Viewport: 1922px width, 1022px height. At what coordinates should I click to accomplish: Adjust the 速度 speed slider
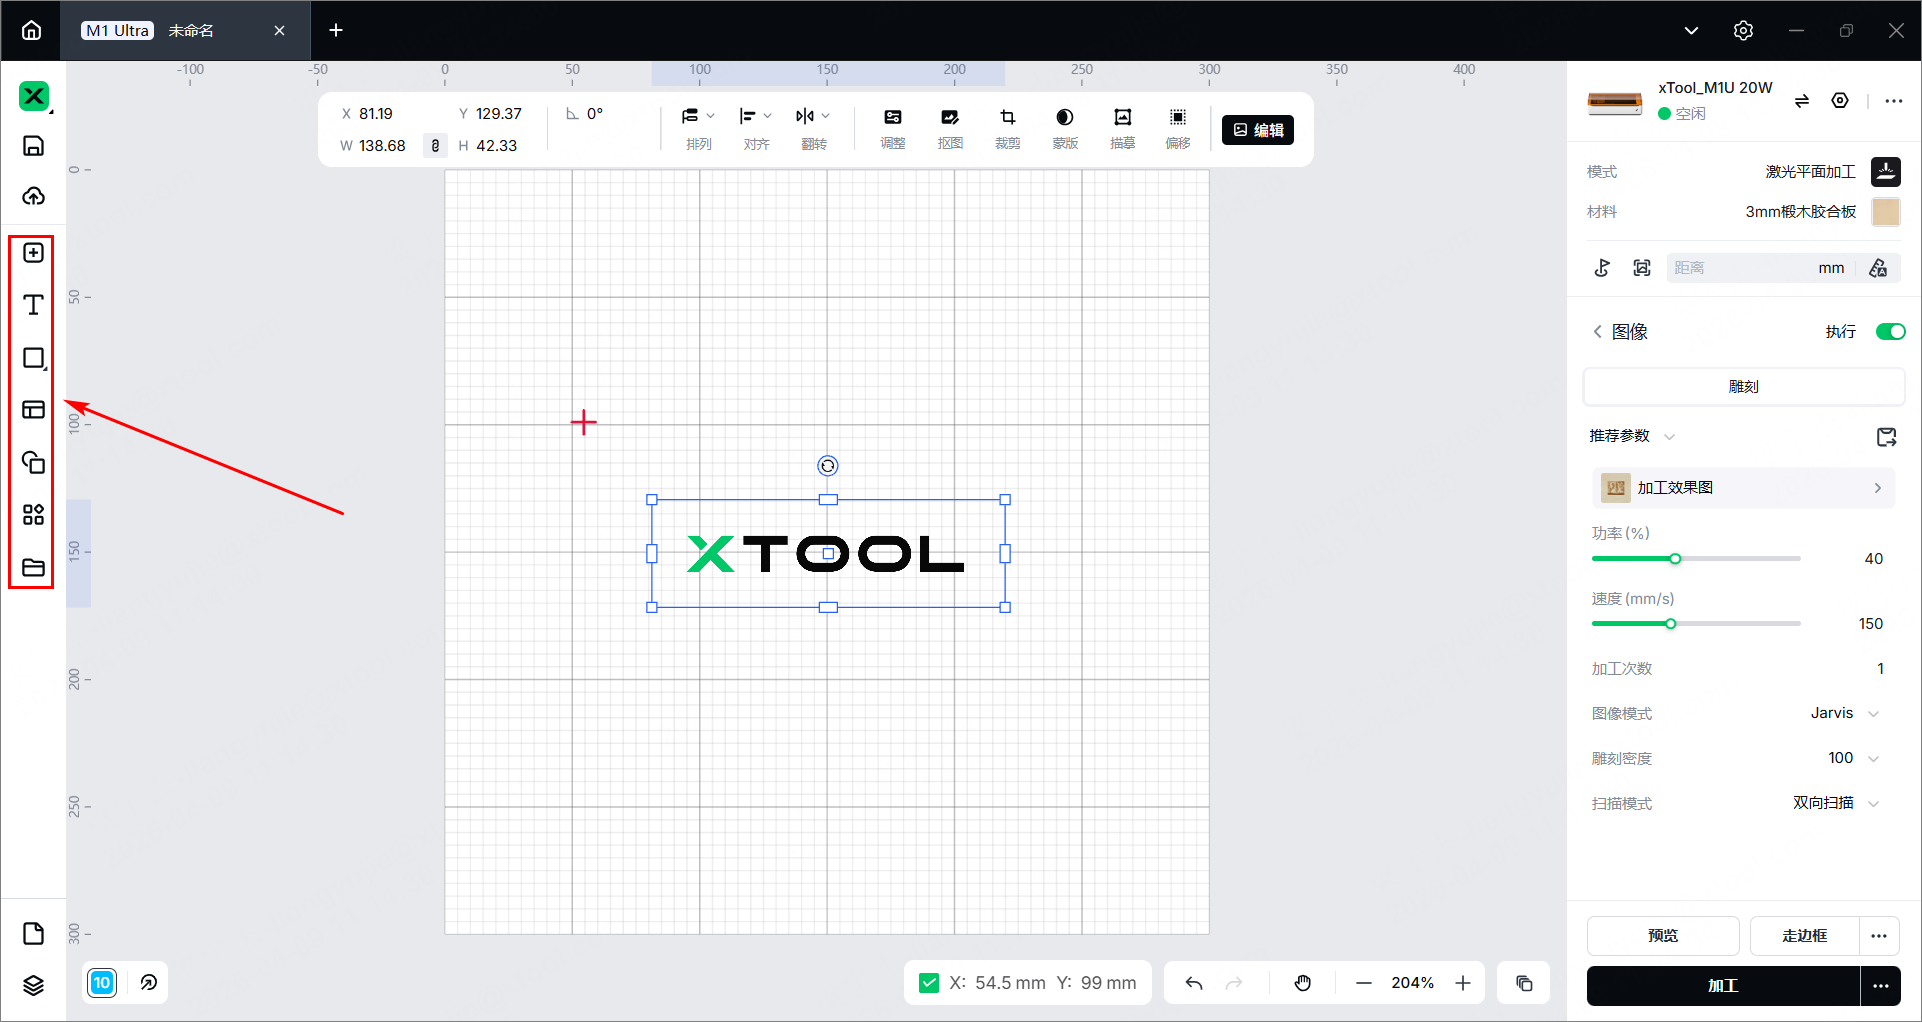1670,624
